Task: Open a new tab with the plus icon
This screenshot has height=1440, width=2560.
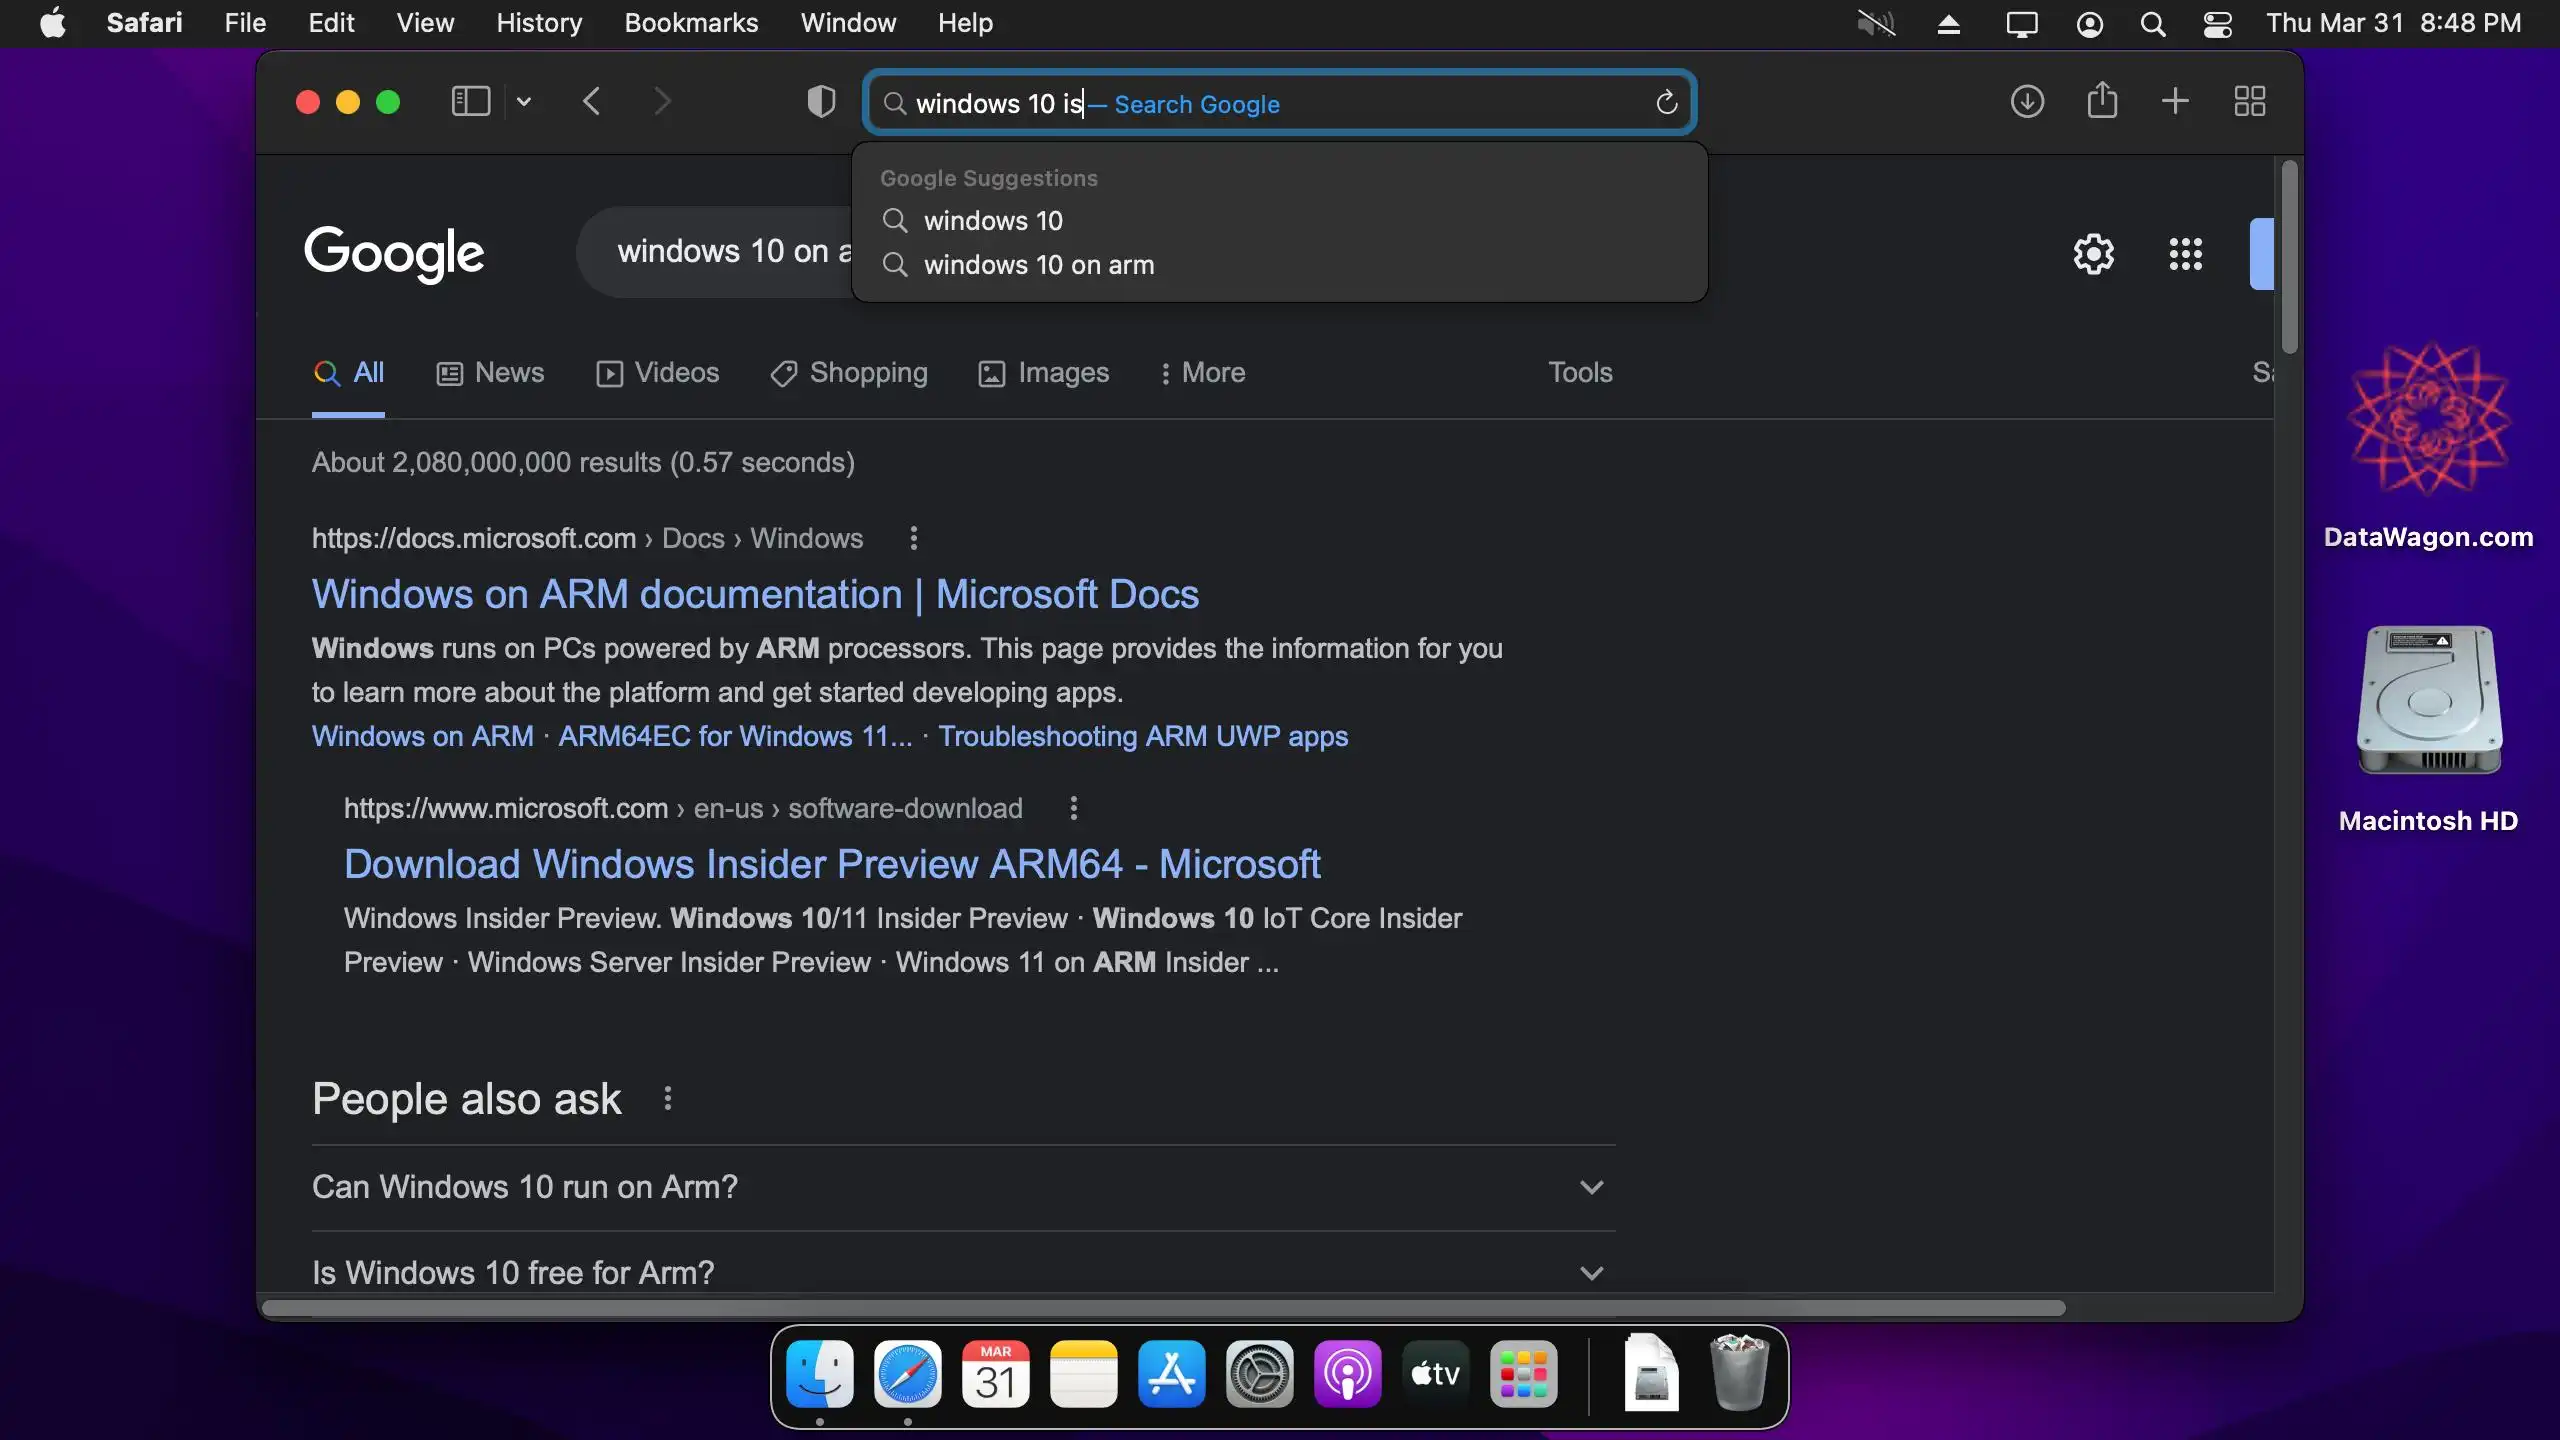Action: pyautogui.click(x=2175, y=101)
